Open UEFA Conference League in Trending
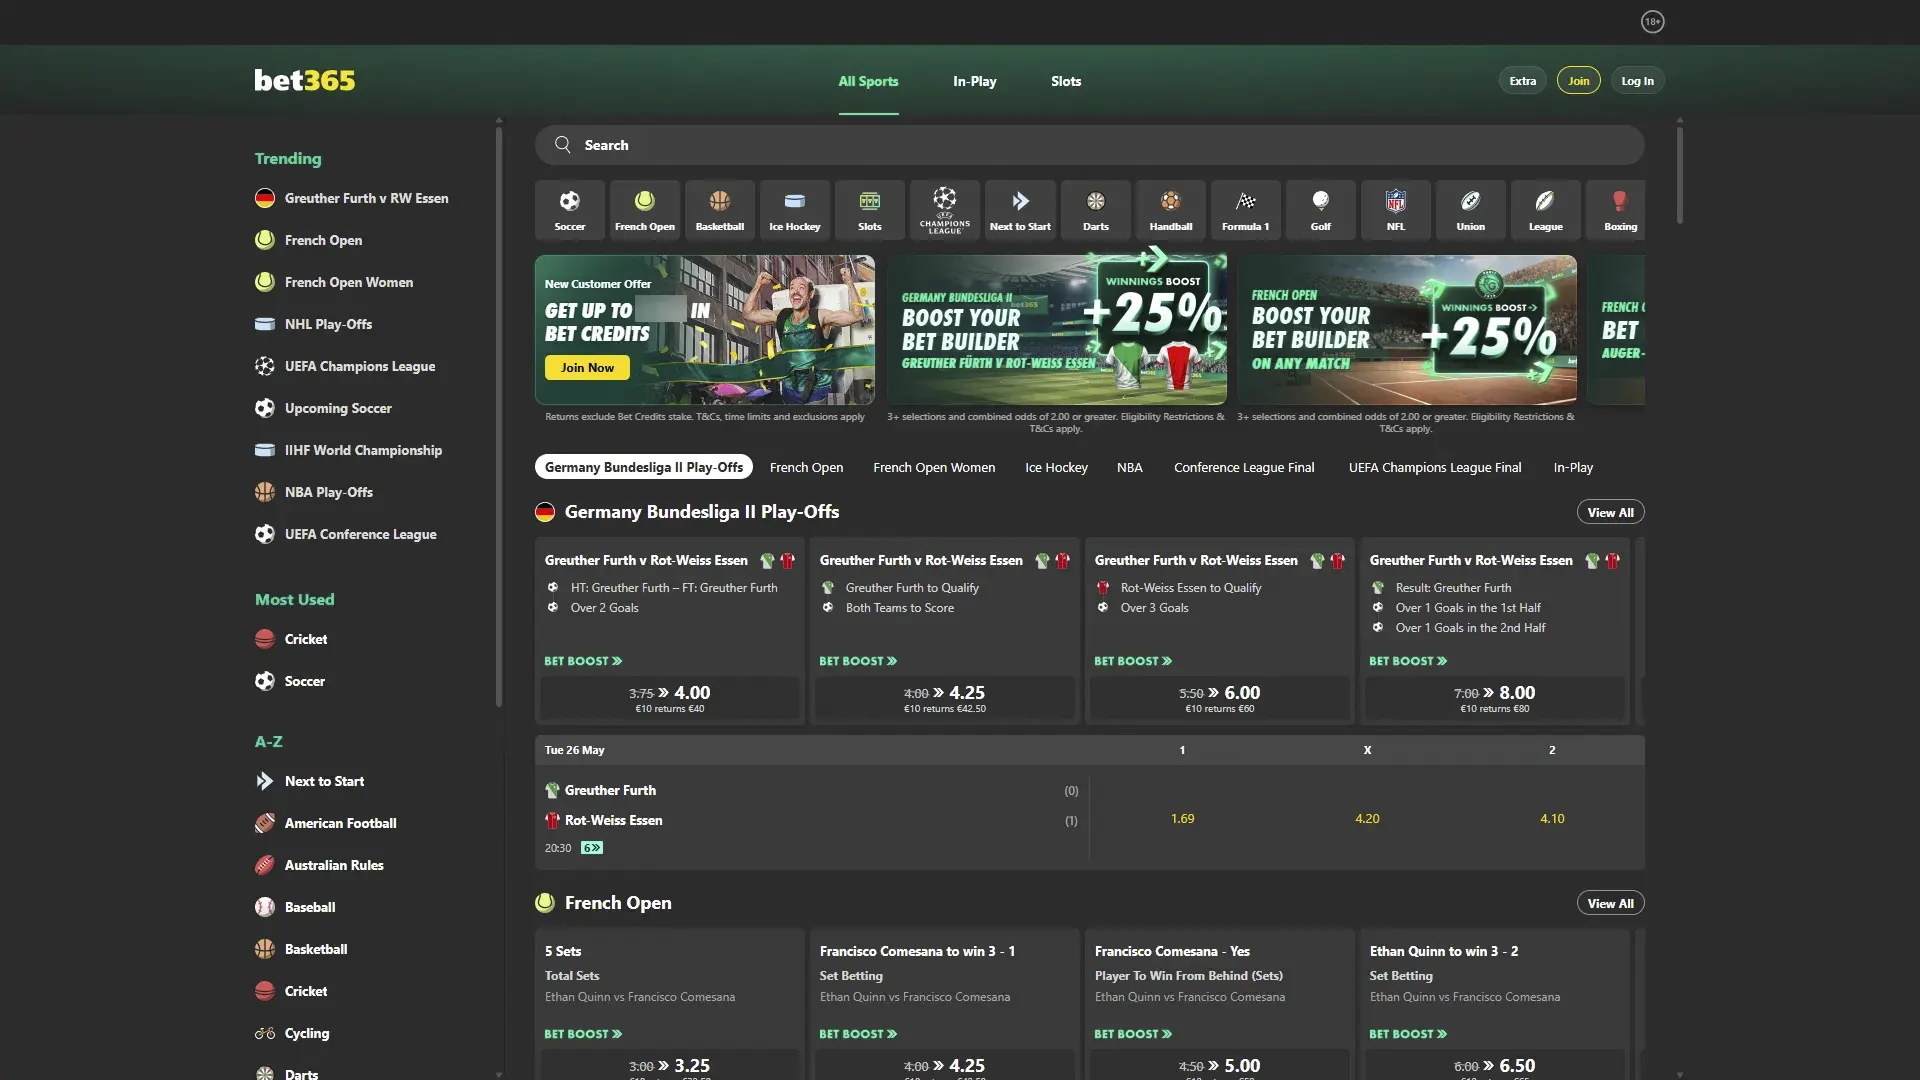This screenshot has width=1920, height=1080. click(x=346, y=534)
